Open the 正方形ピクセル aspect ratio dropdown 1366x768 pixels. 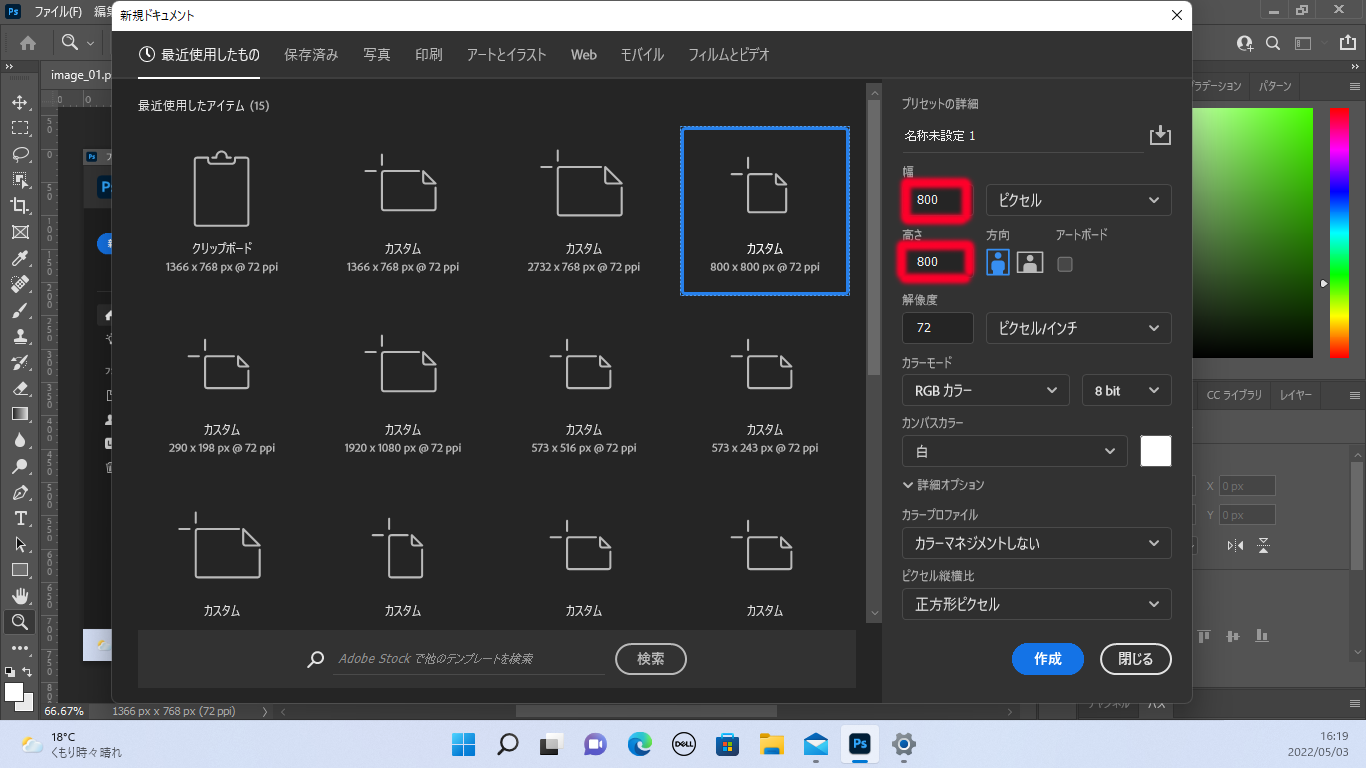coord(1037,604)
